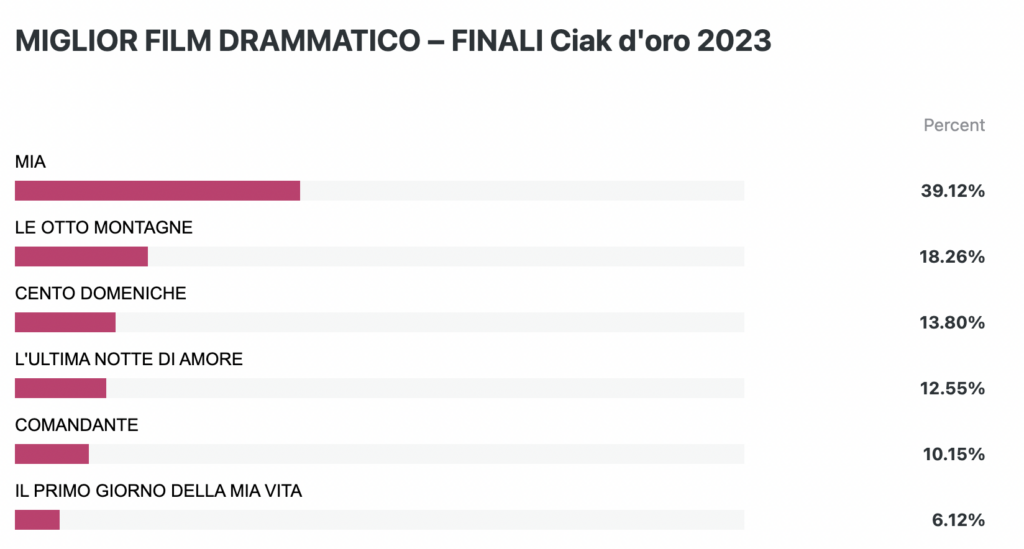
Task: Click the MIA result bar
Action: (379, 191)
